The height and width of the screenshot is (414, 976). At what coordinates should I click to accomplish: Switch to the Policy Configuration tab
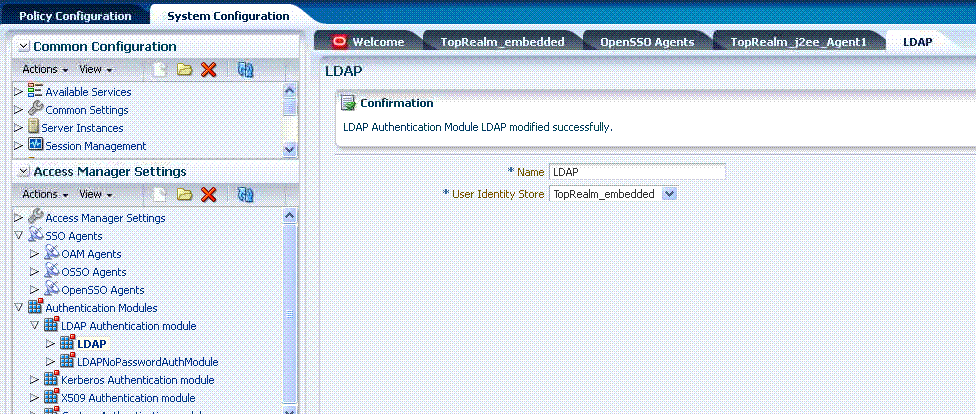click(x=75, y=16)
